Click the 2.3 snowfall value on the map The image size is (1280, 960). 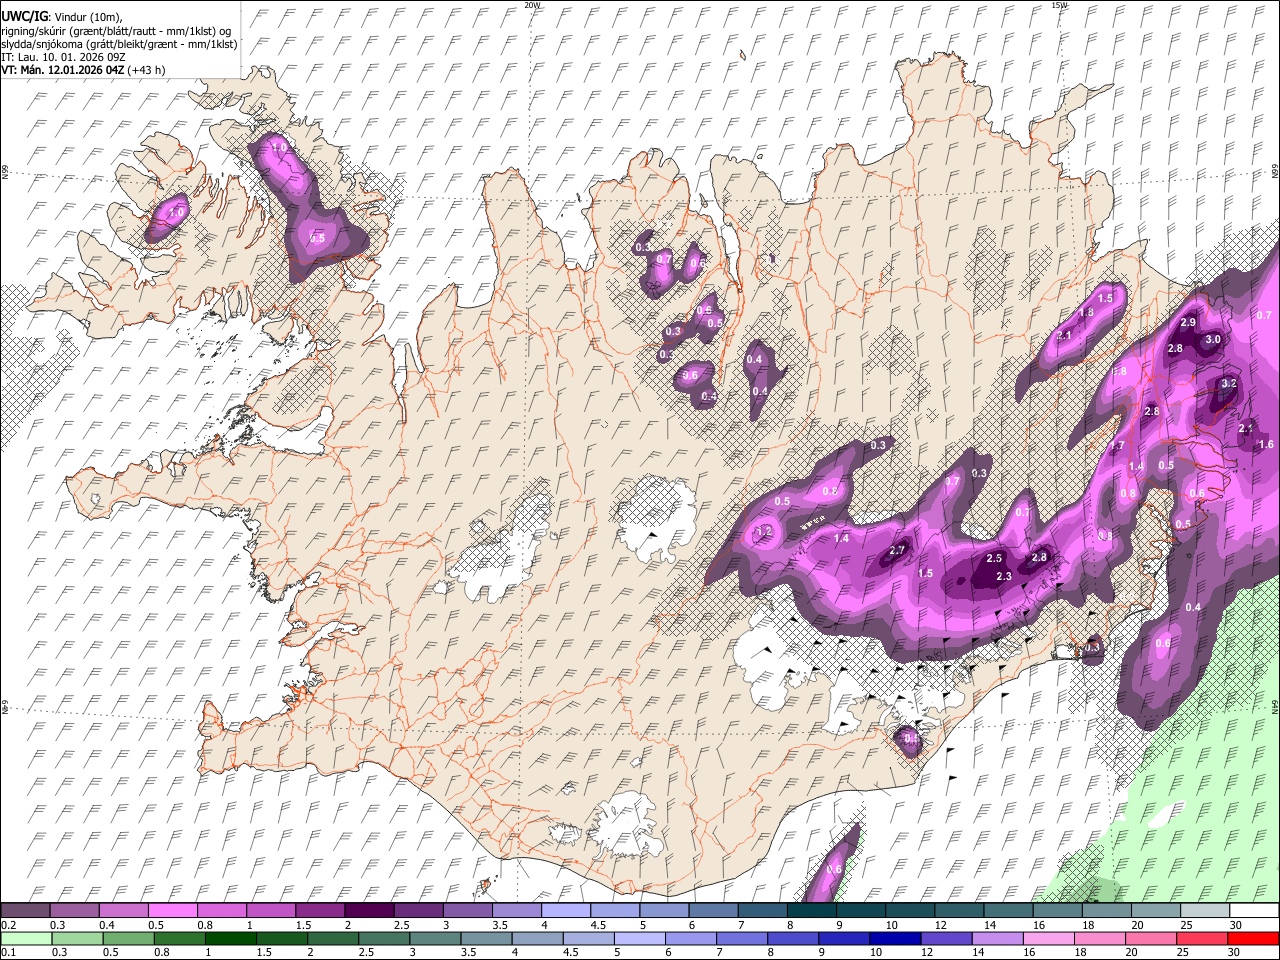coord(1004,576)
